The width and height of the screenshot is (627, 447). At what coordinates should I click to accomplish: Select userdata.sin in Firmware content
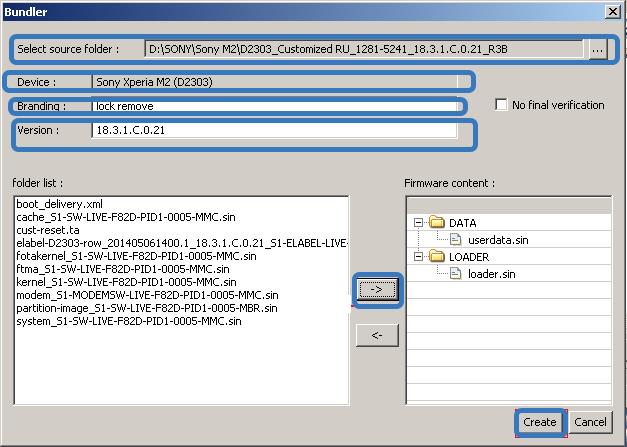[x=498, y=240]
